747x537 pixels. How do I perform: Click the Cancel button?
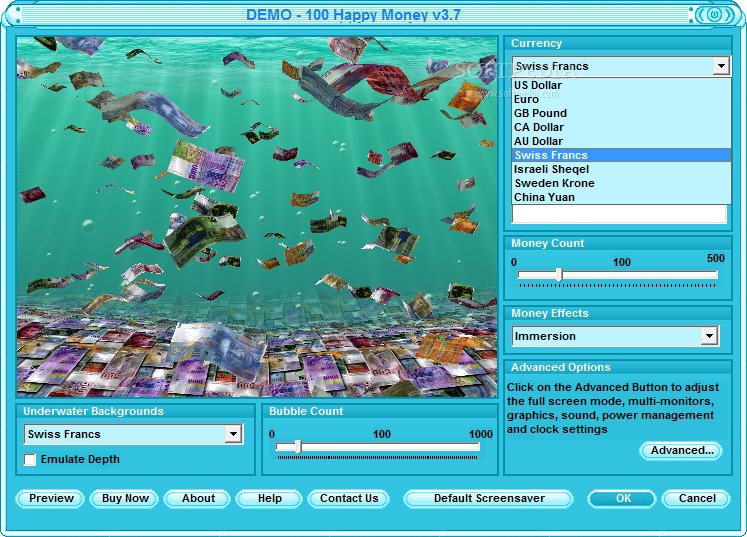click(697, 498)
